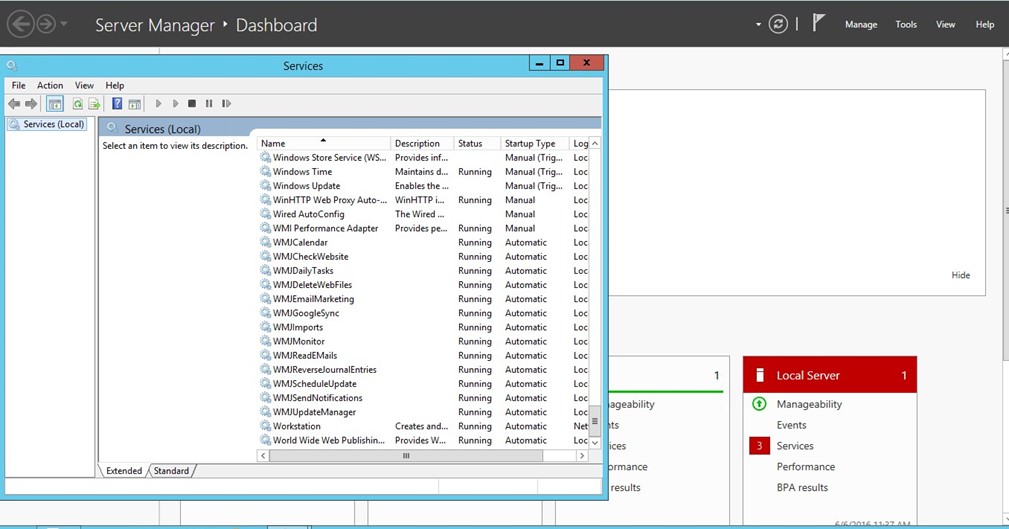Select gear icon of WMJCalendar service
This screenshot has width=1009, height=529.
[265, 242]
